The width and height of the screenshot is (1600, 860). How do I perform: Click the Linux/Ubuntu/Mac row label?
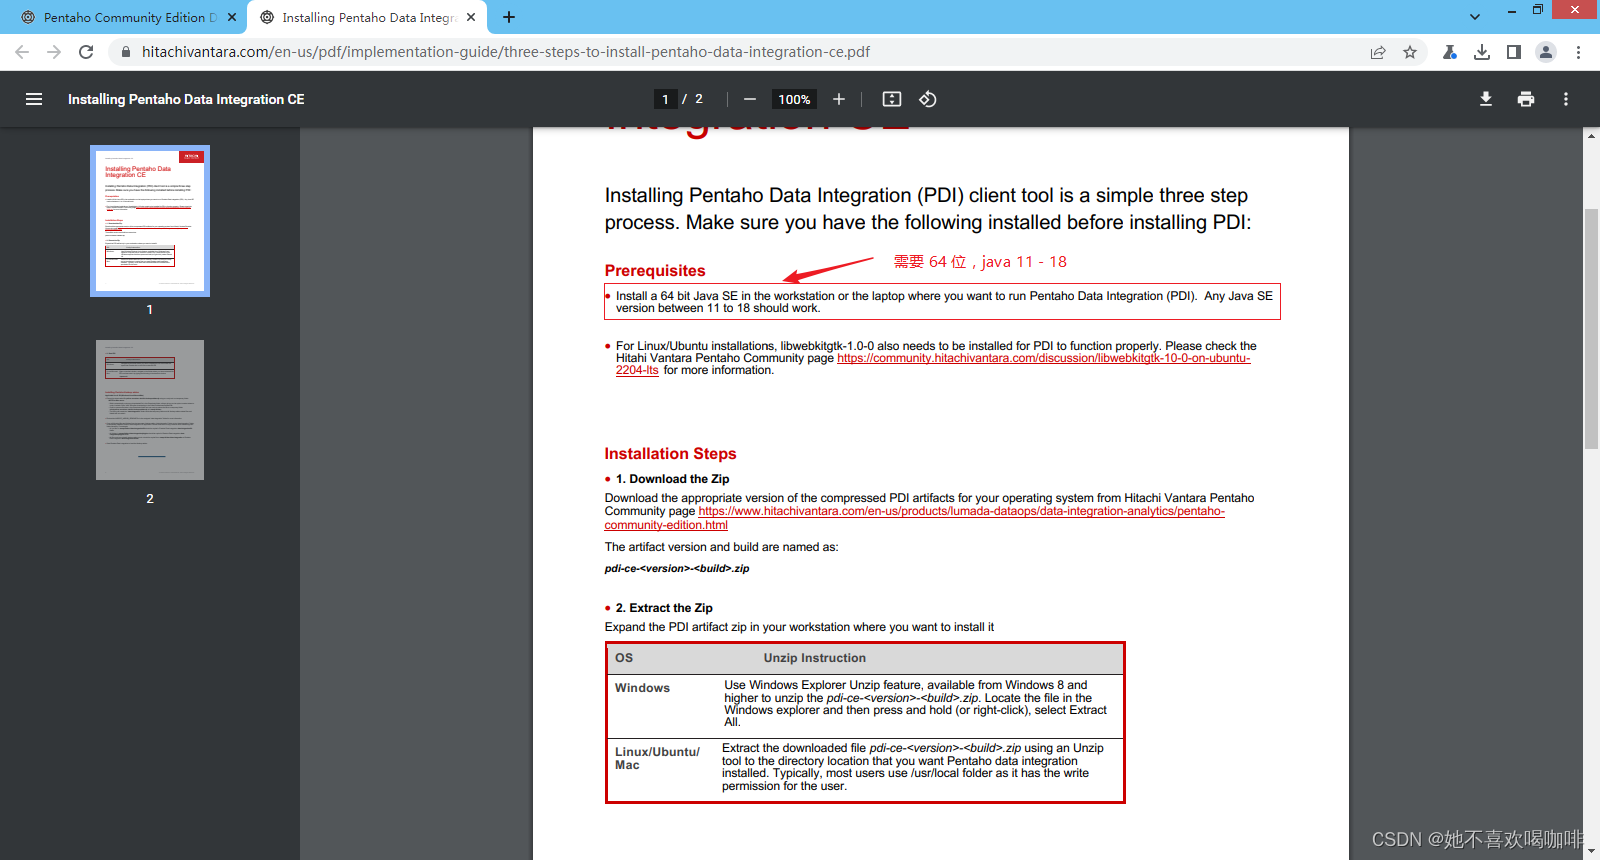(657, 758)
